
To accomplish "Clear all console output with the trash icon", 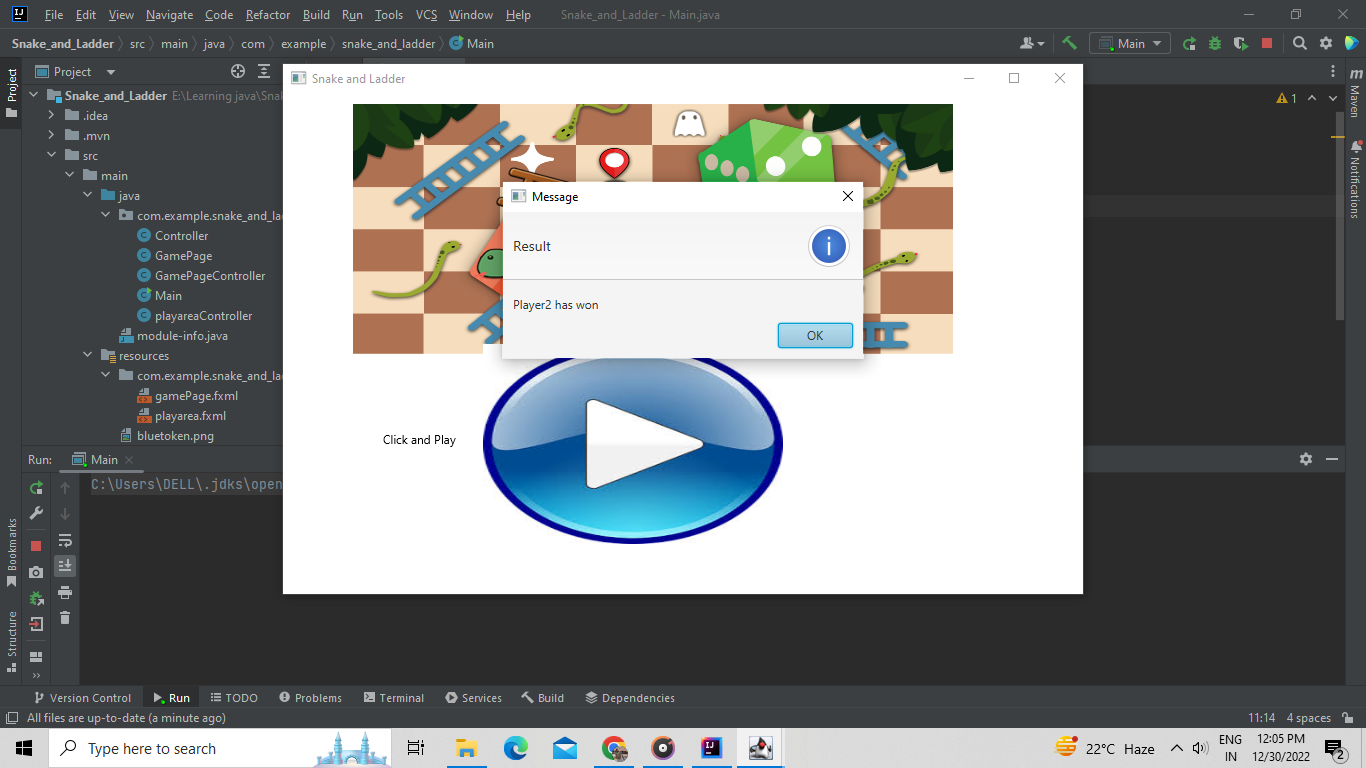I will (65, 618).
